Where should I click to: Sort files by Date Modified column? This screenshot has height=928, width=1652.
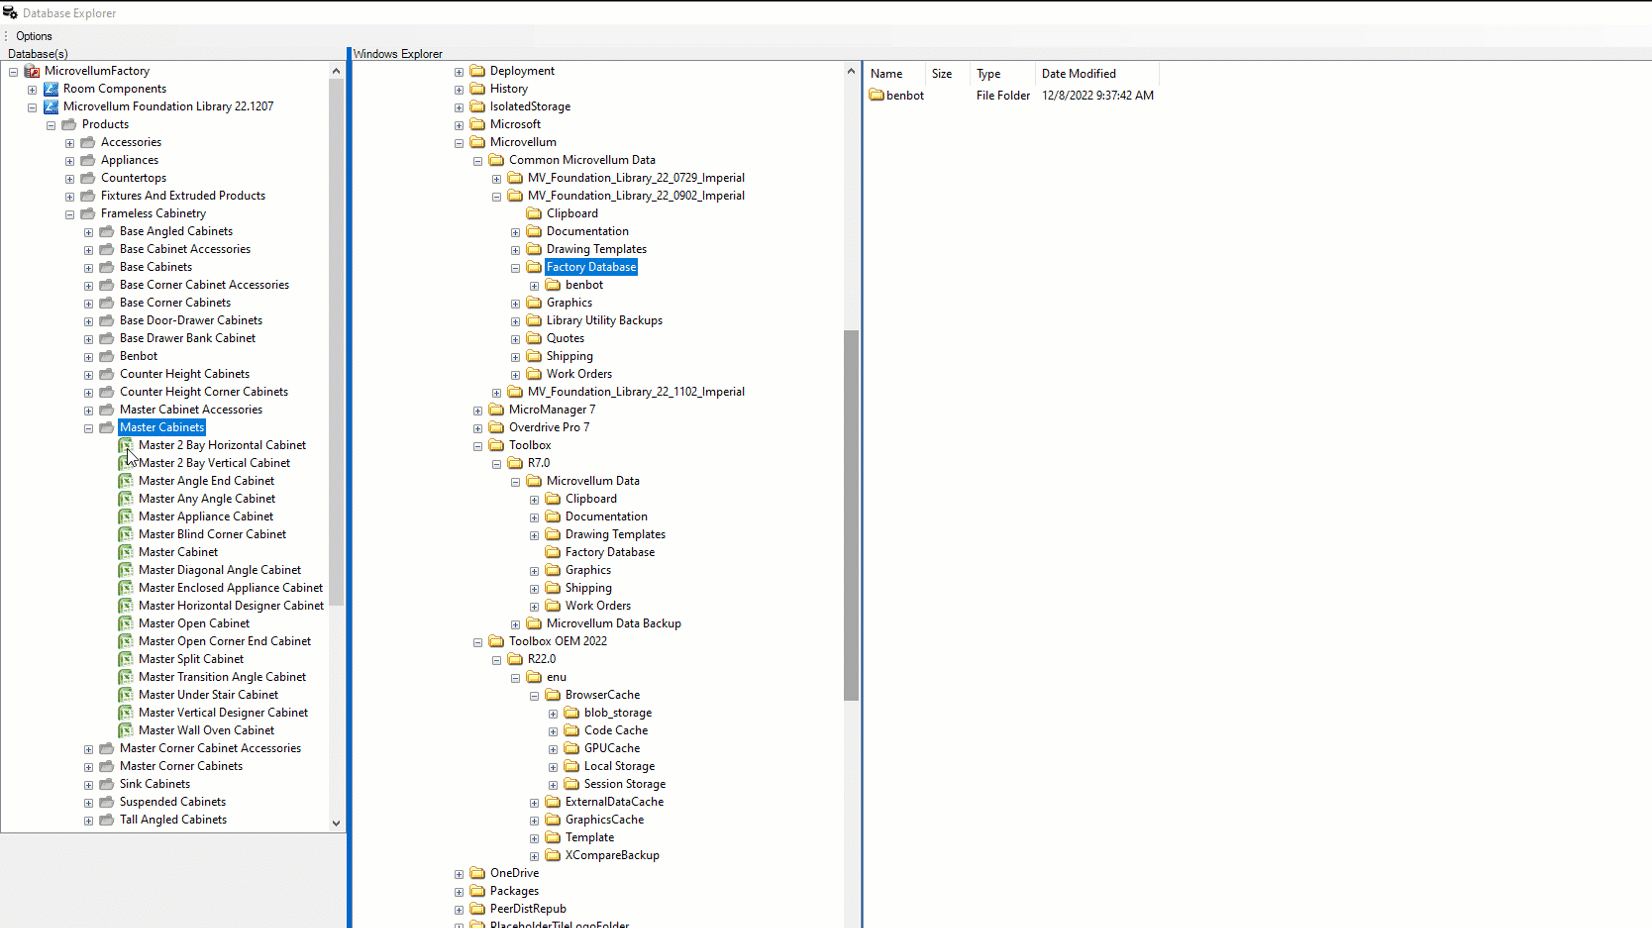point(1078,74)
